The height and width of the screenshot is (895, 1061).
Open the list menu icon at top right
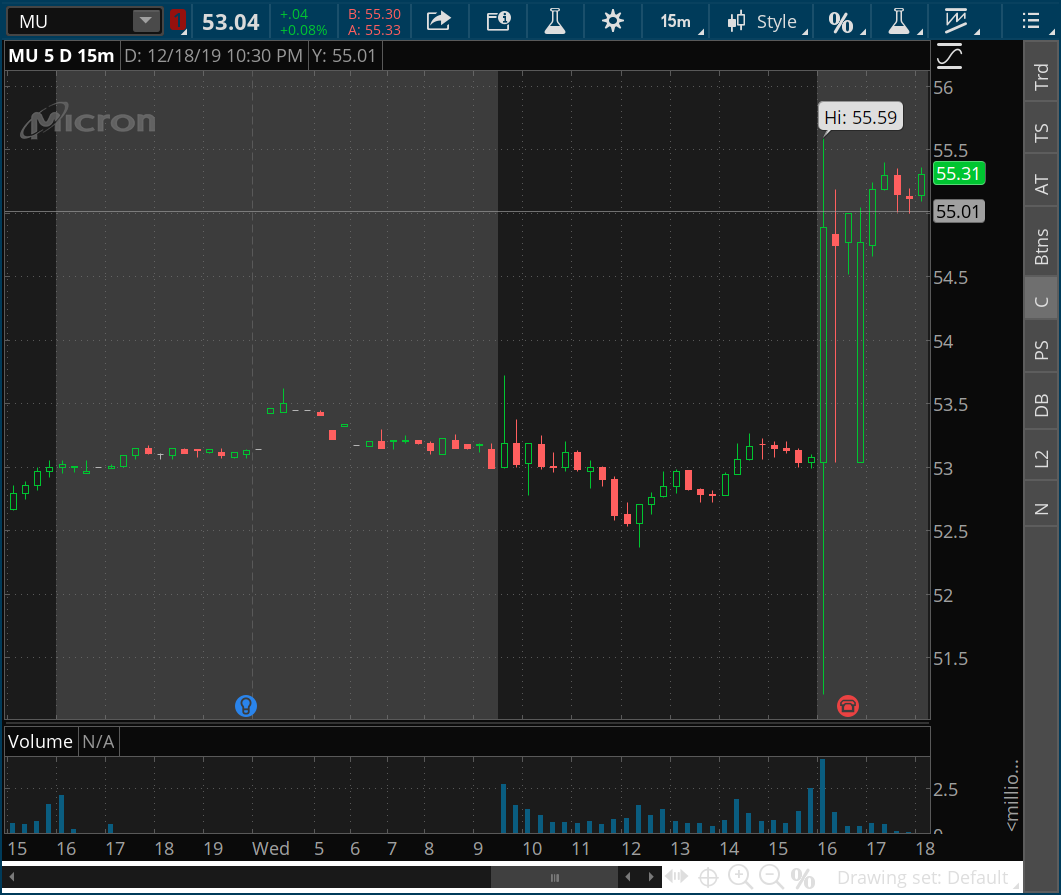(x=1031, y=21)
